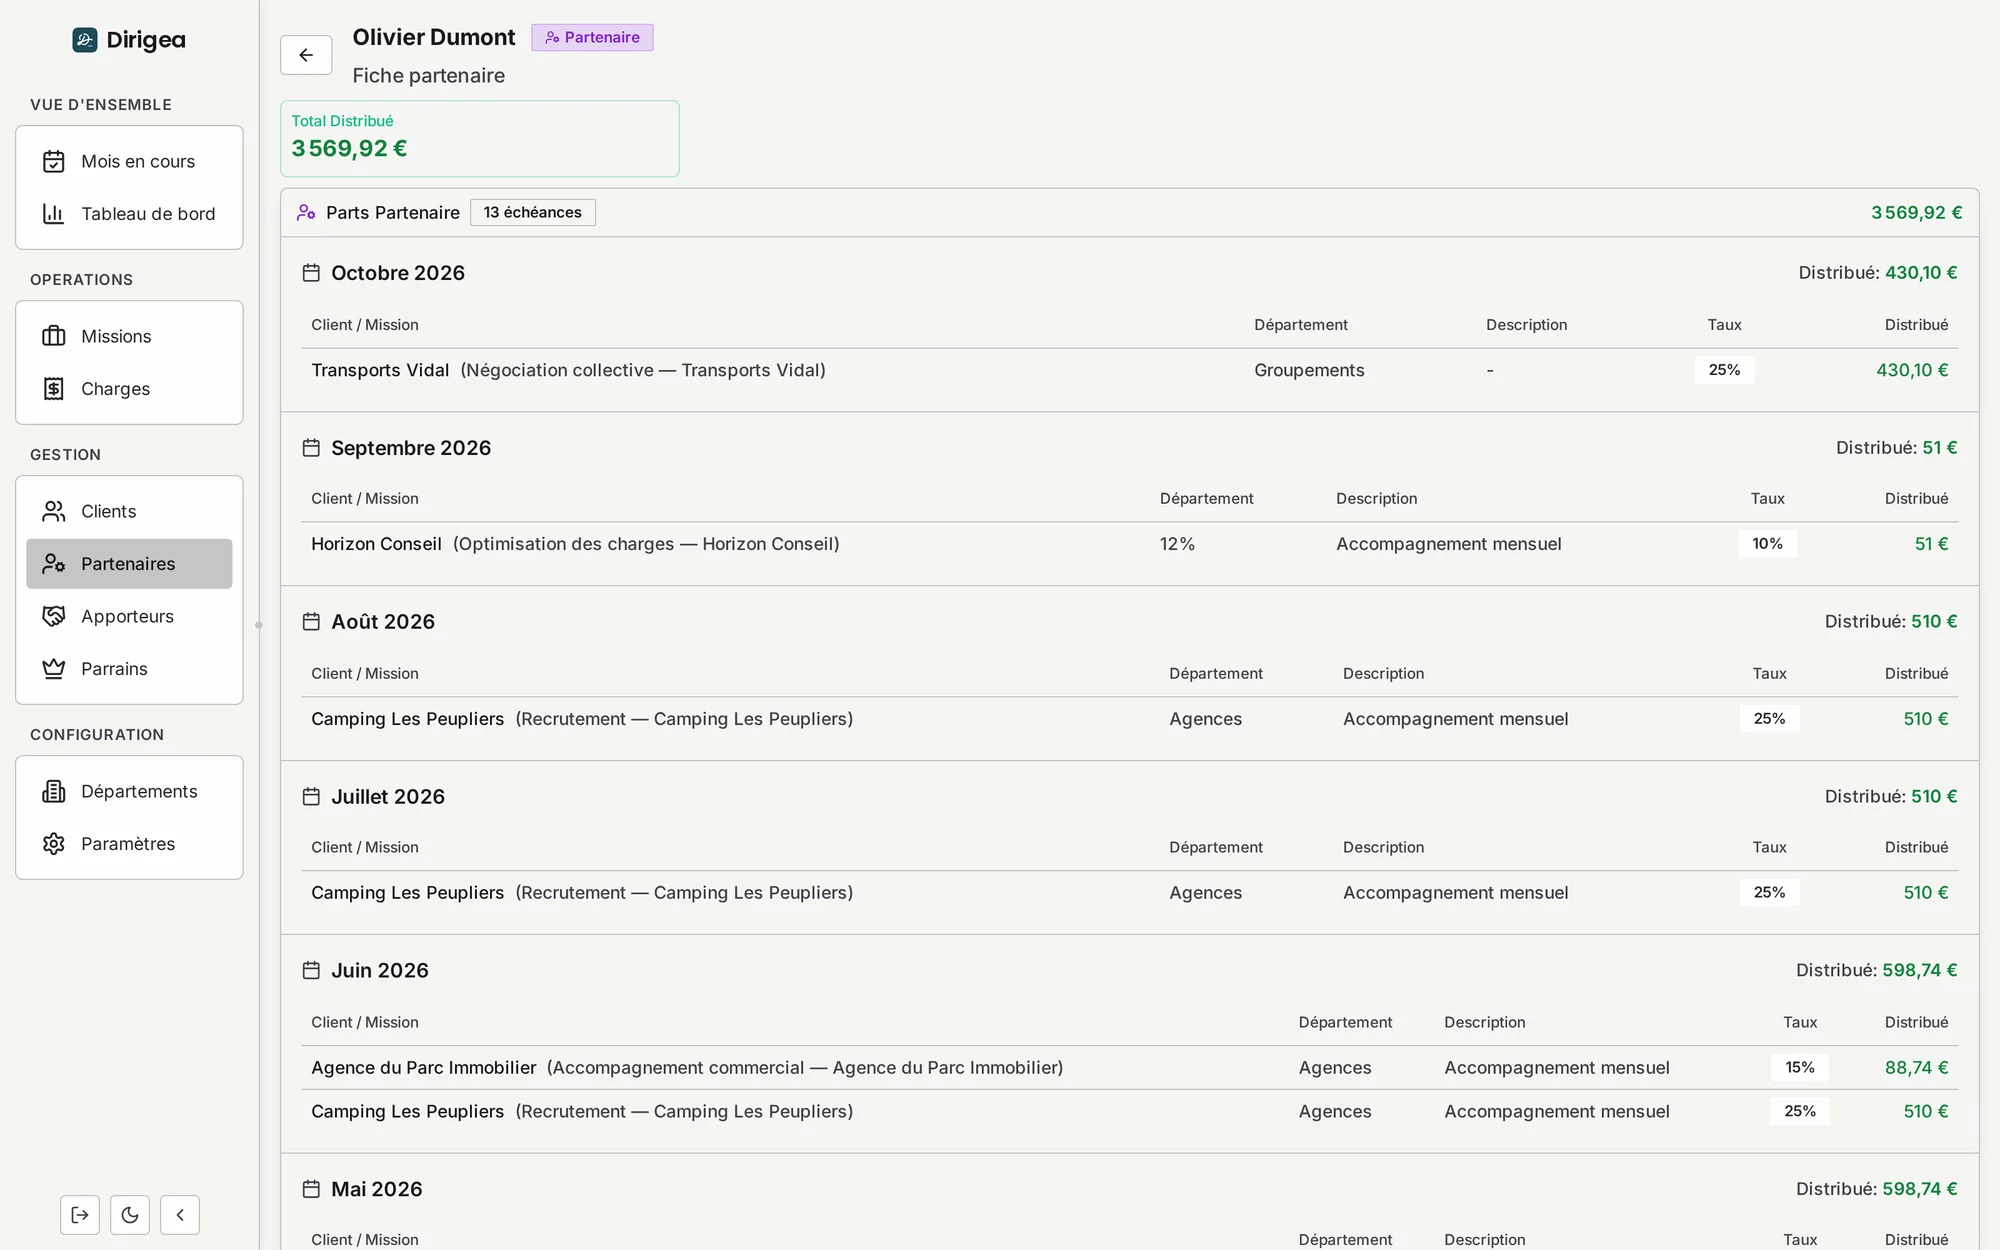2000x1250 pixels.
Task: Select Apporteurs in sidebar
Action: click(129, 616)
